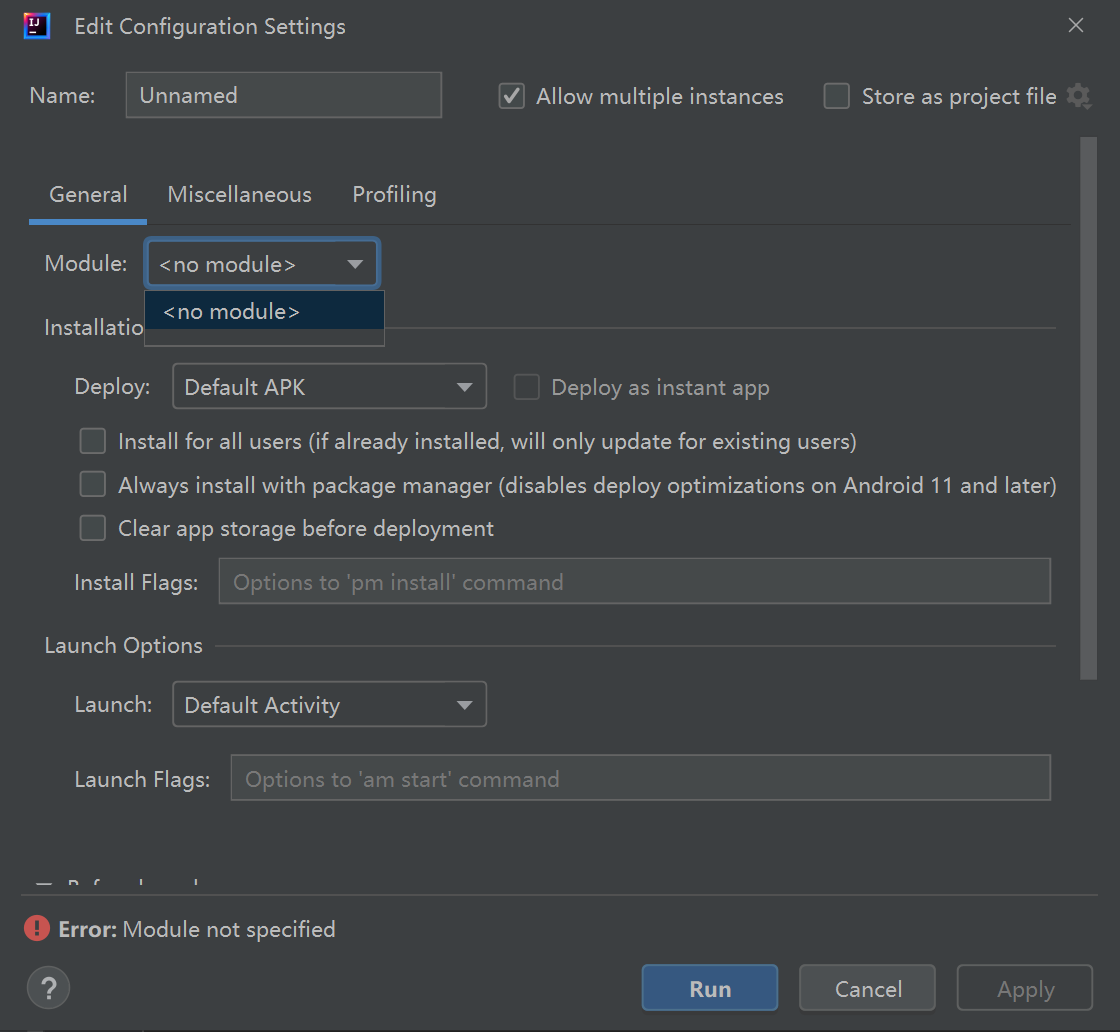Image resolution: width=1120 pixels, height=1032 pixels.
Task: Click the Run button
Action: (x=709, y=987)
